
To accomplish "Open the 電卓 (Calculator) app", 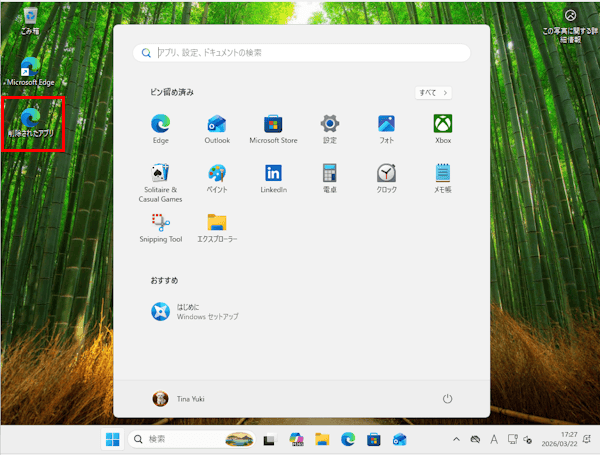I will coord(330,178).
